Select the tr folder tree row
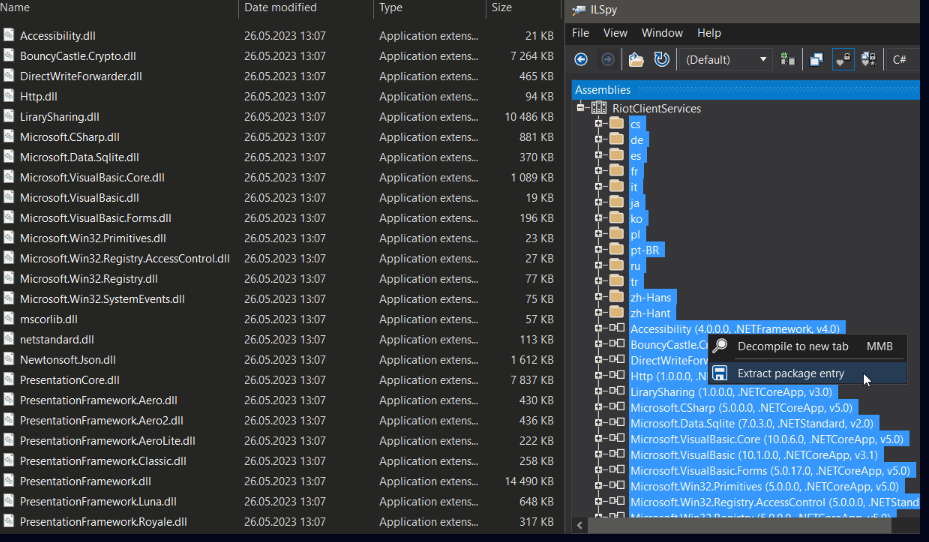 tap(635, 282)
